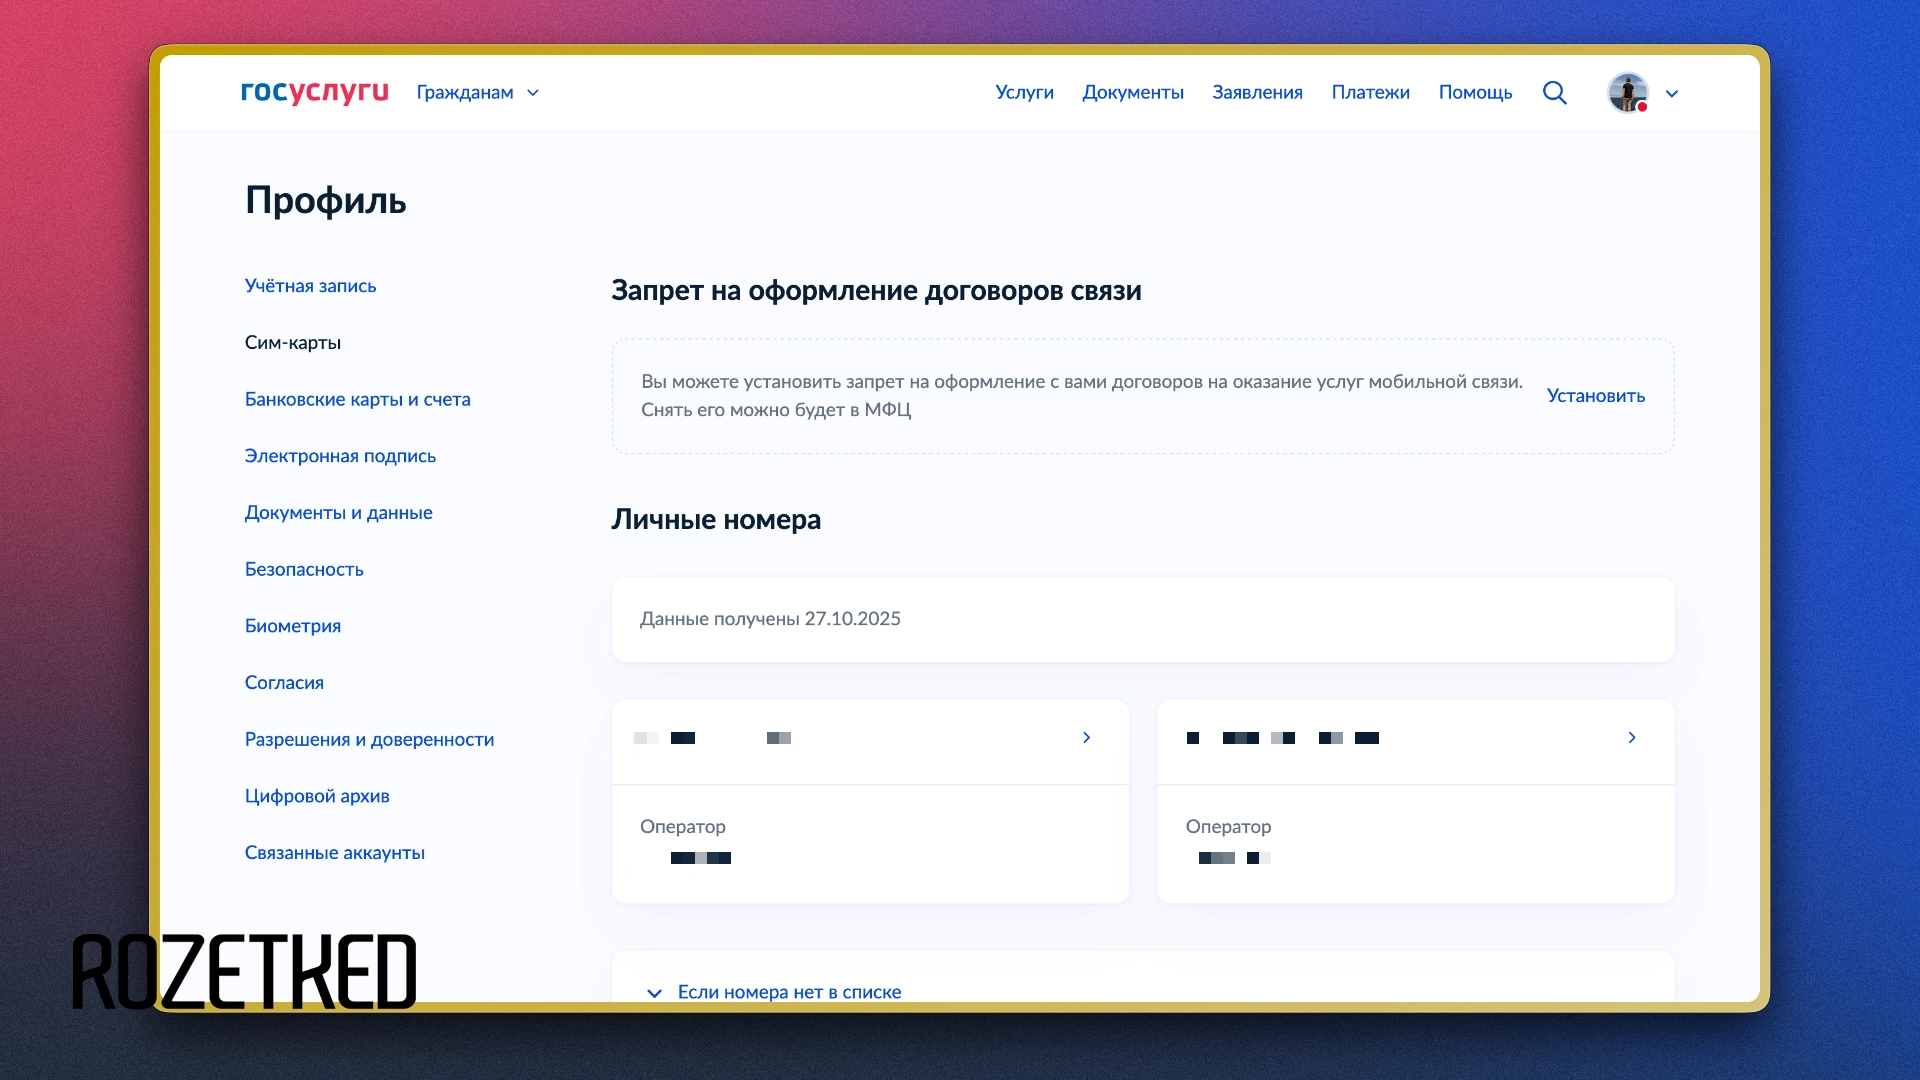Open the Услуги menu item
Screen dimensions: 1920x1080
point(1024,93)
